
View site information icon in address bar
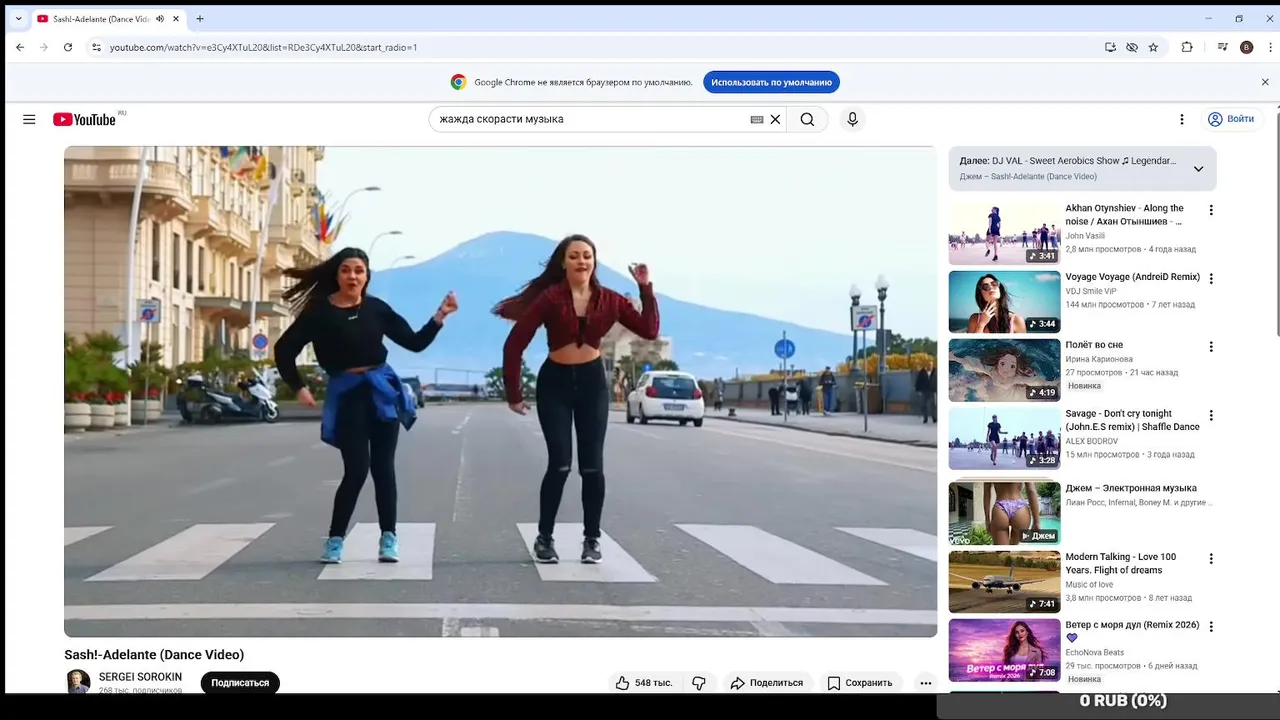(96, 47)
